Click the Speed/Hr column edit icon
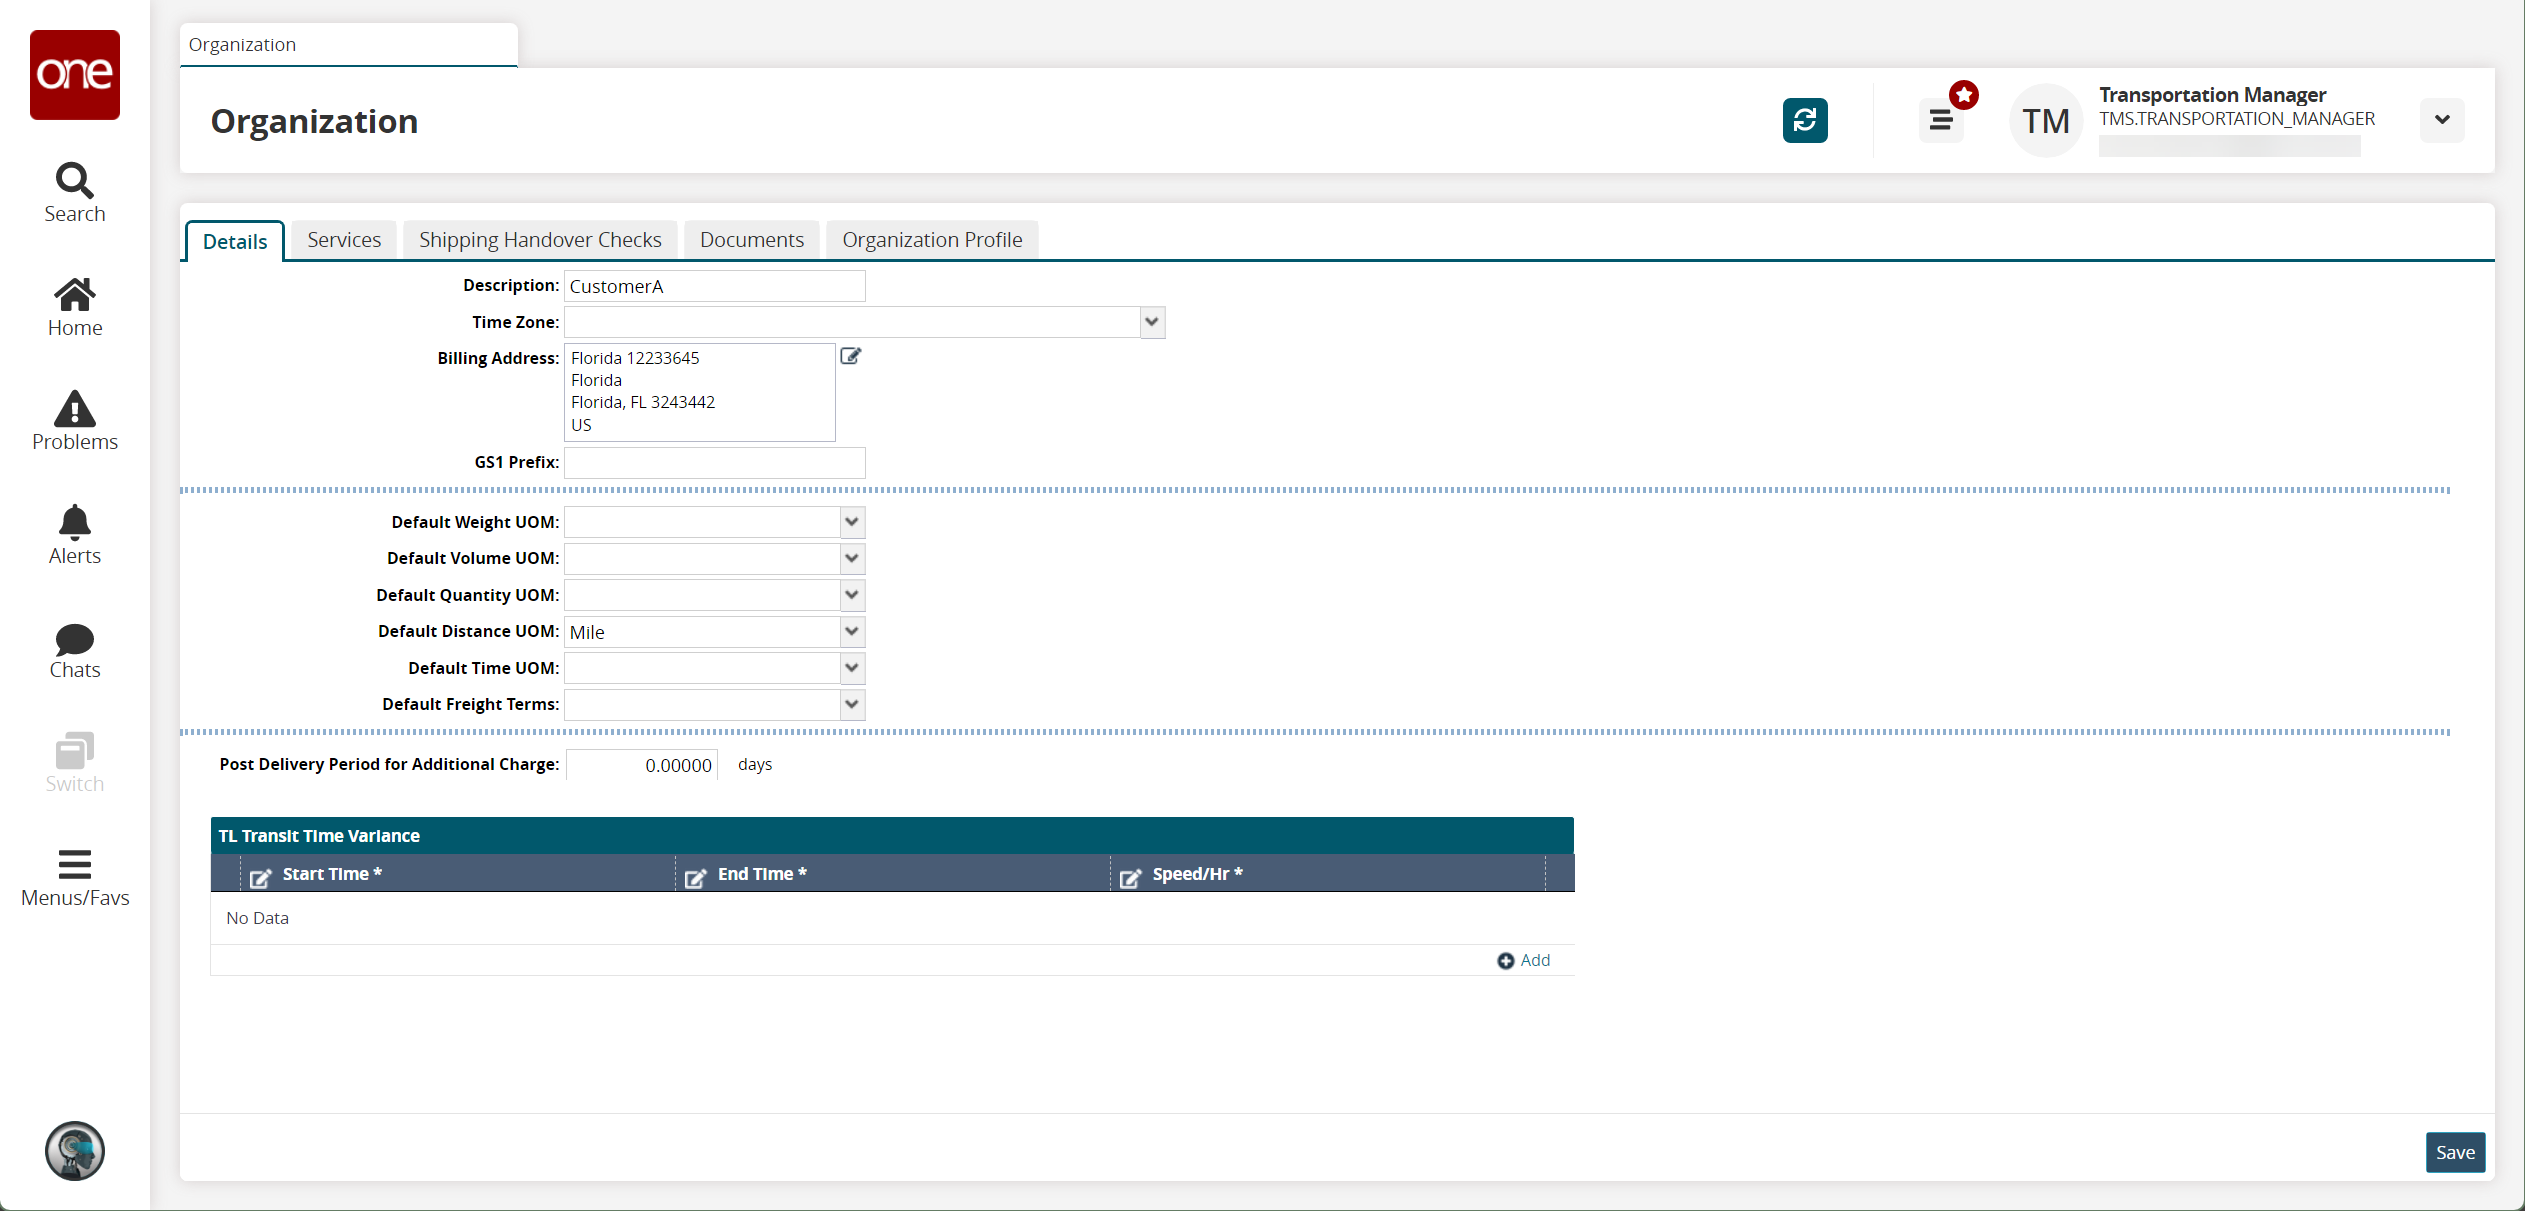2525x1211 pixels. point(1130,878)
